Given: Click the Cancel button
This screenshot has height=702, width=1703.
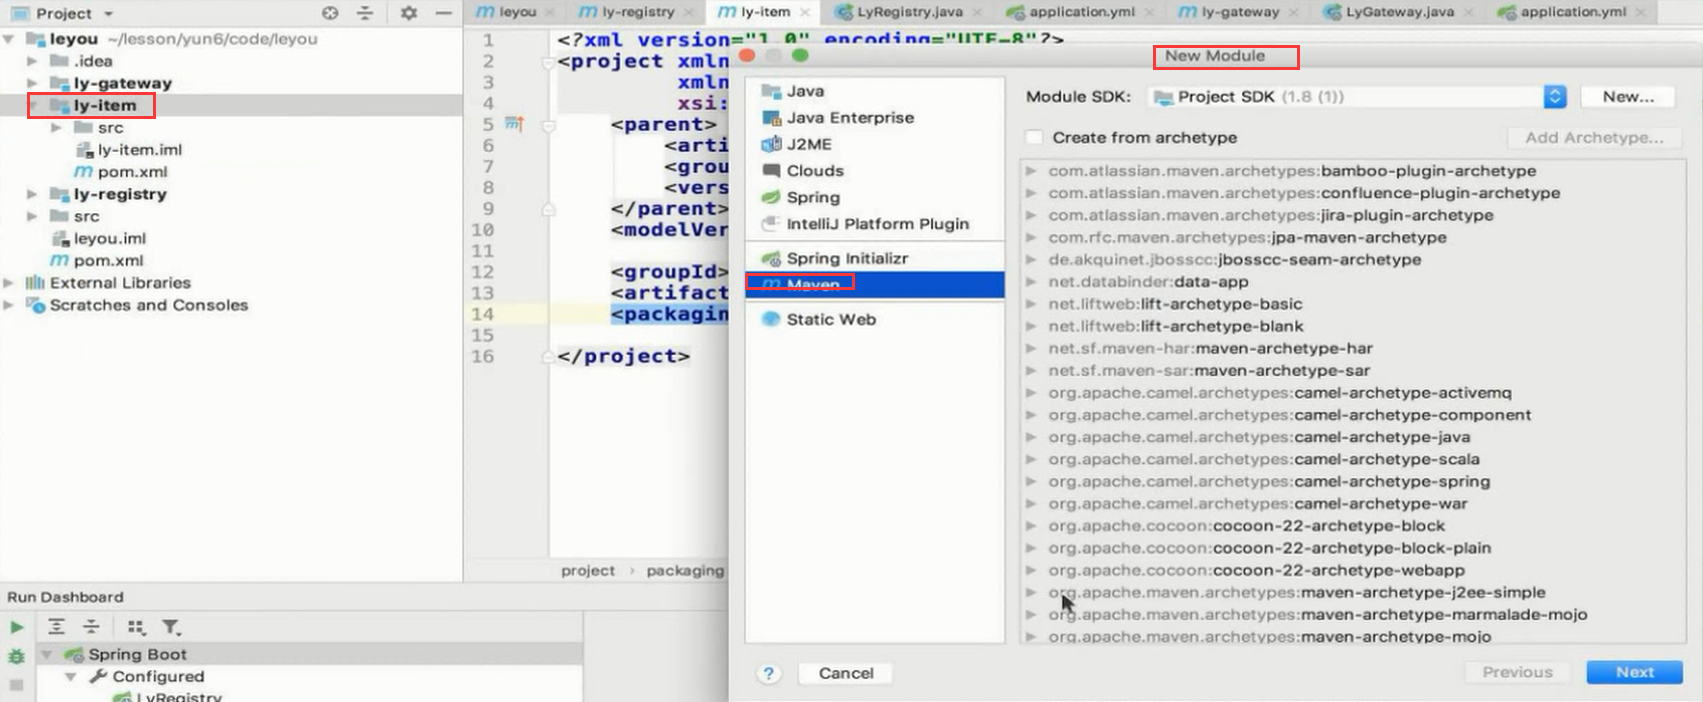Looking at the screenshot, I should [846, 673].
